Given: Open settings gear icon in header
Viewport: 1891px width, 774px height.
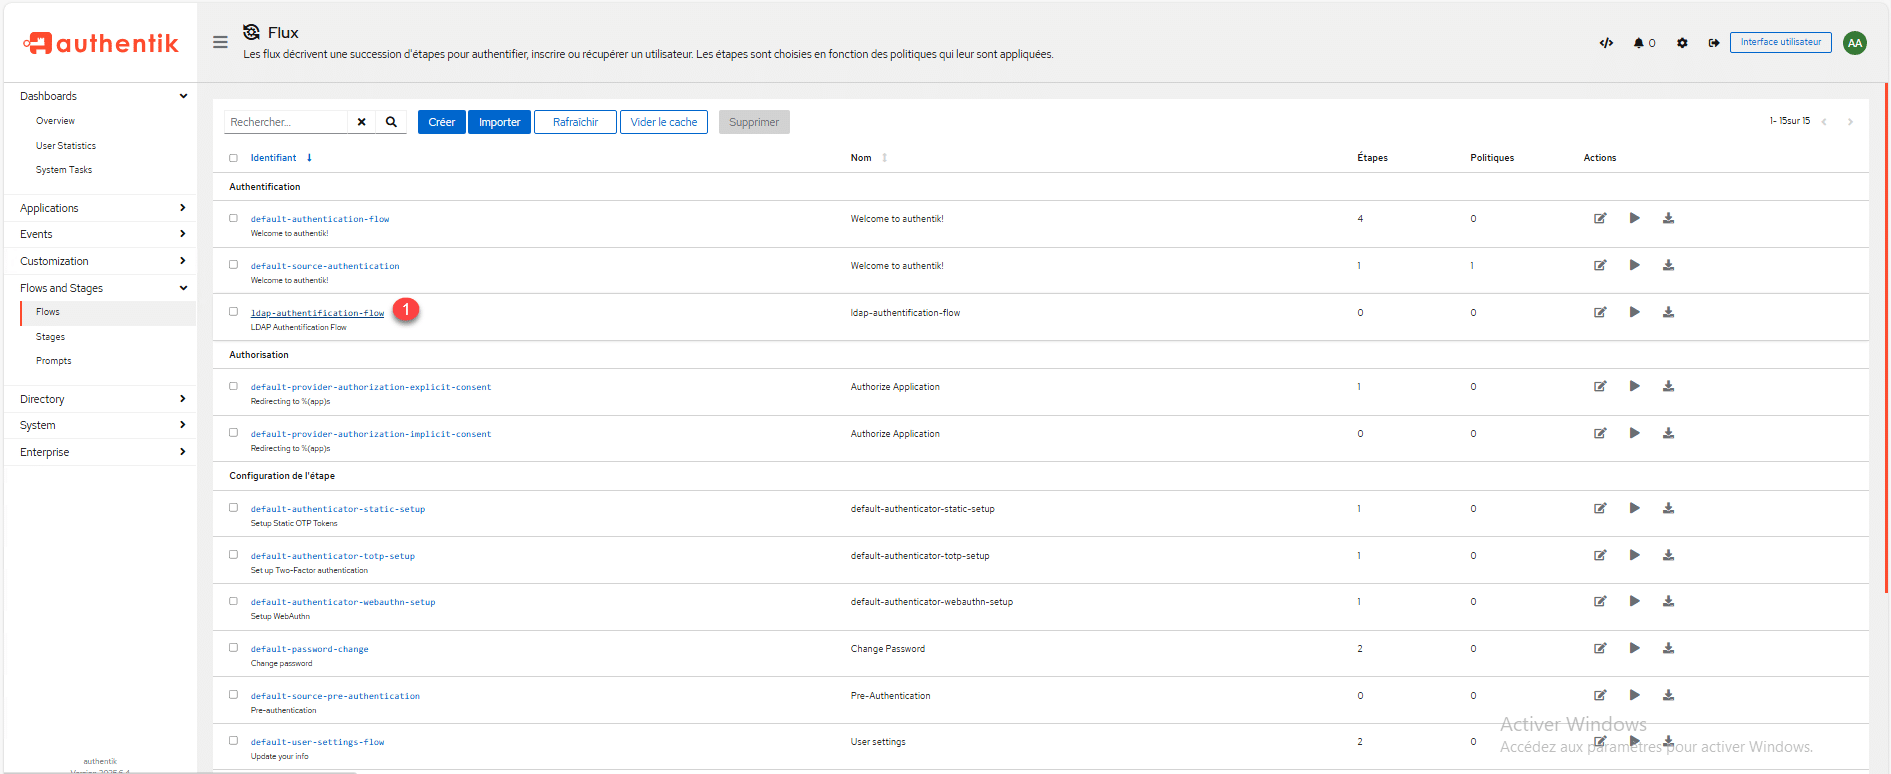Looking at the screenshot, I should tap(1682, 43).
